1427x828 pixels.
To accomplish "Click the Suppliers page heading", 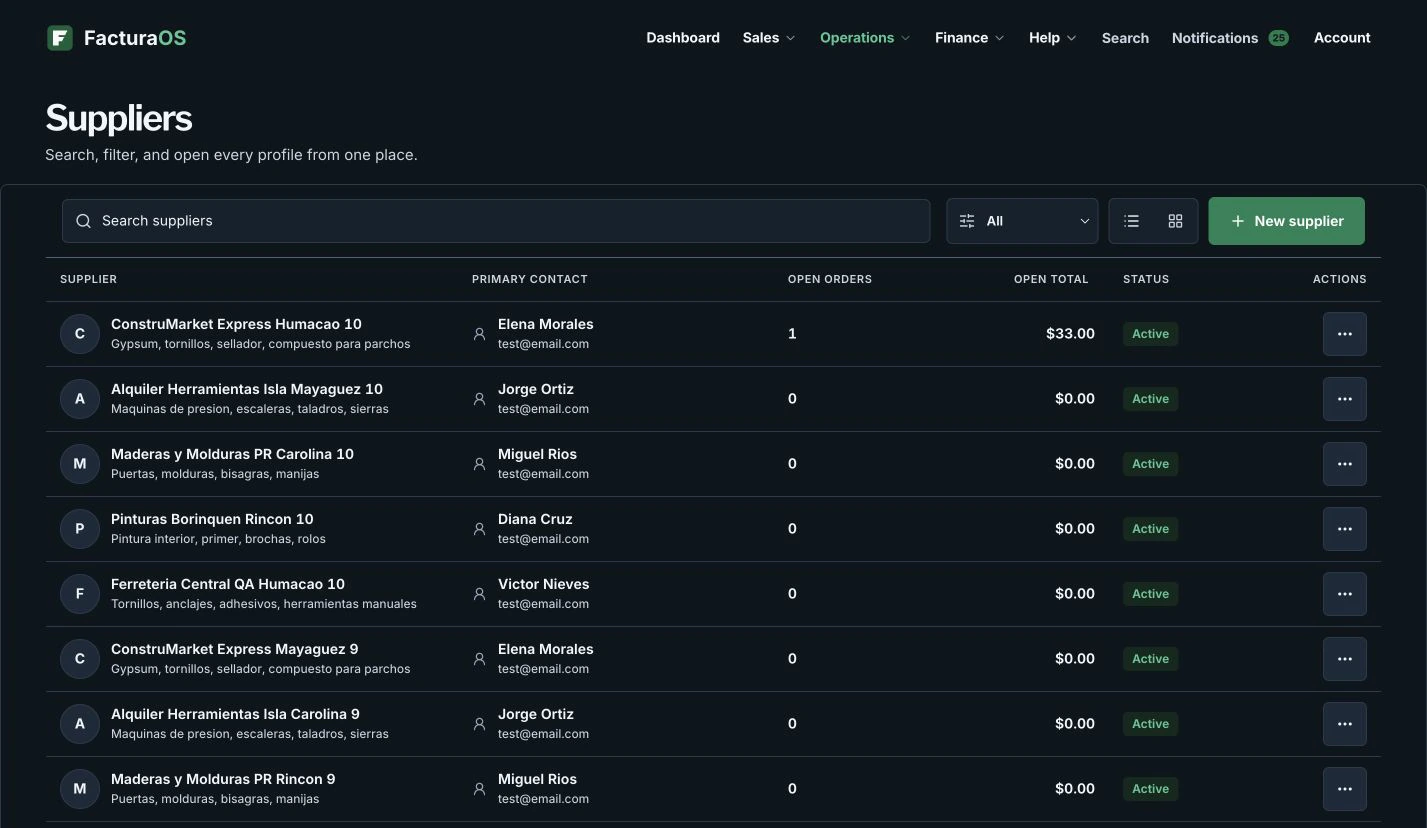I will click(x=119, y=118).
